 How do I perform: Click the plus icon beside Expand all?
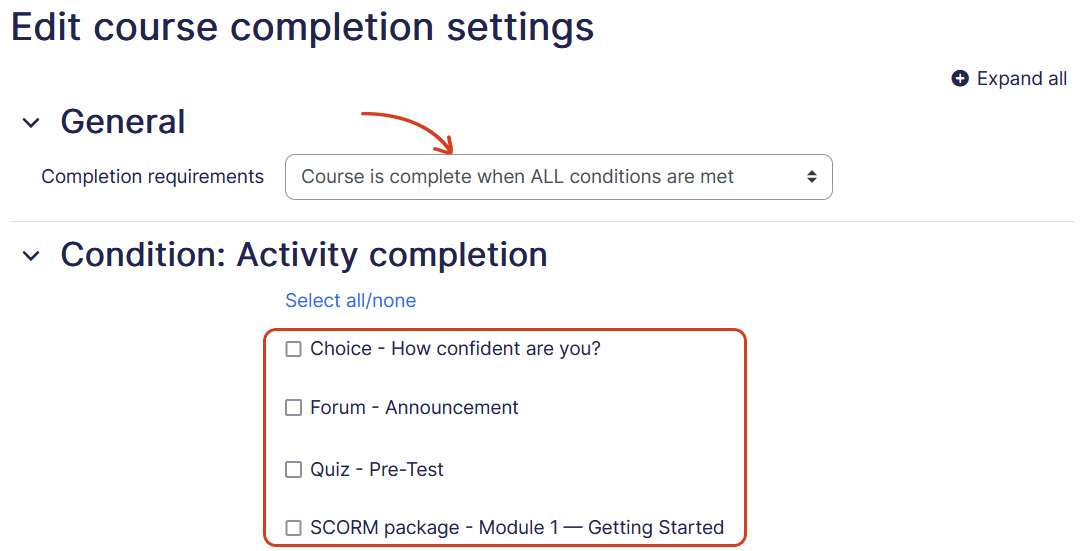click(960, 79)
